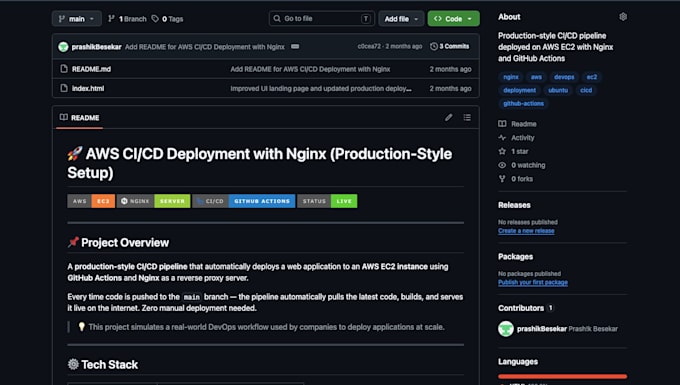Open the README outline list icon
This screenshot has height=385, width=680.
point(467,117)
